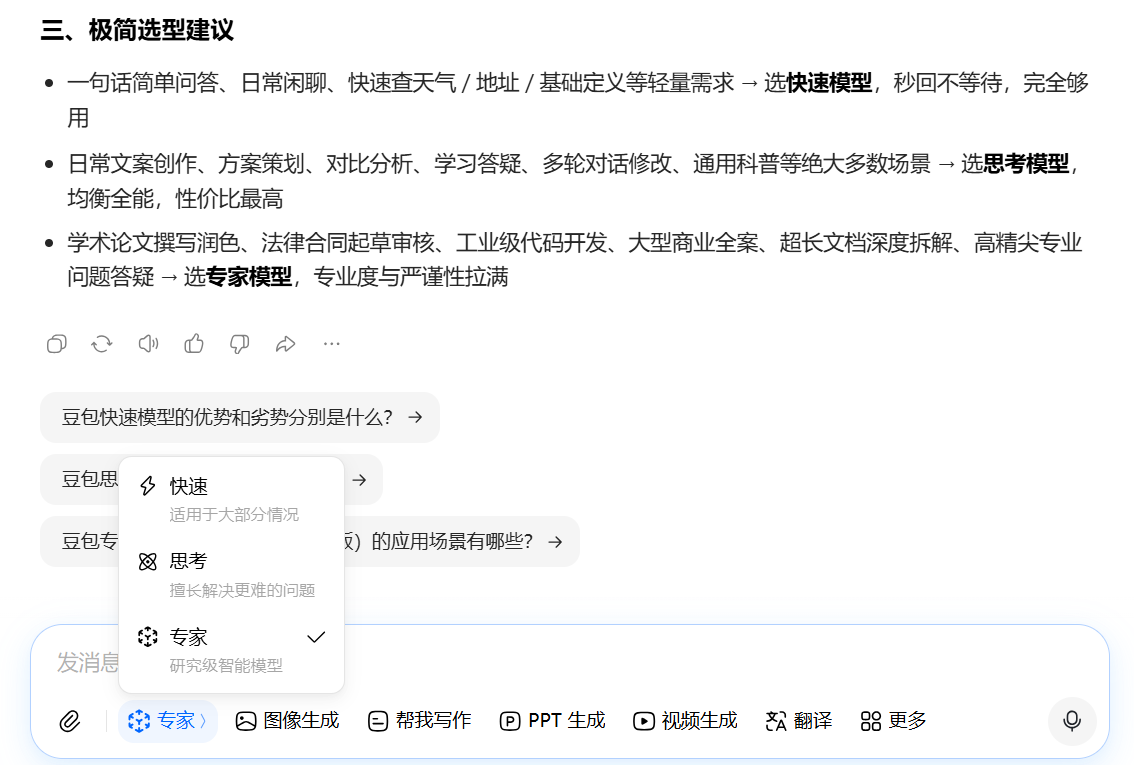Click description 研究级智能模型
The image size is (1134, 765).
click(x=226, y=665)
